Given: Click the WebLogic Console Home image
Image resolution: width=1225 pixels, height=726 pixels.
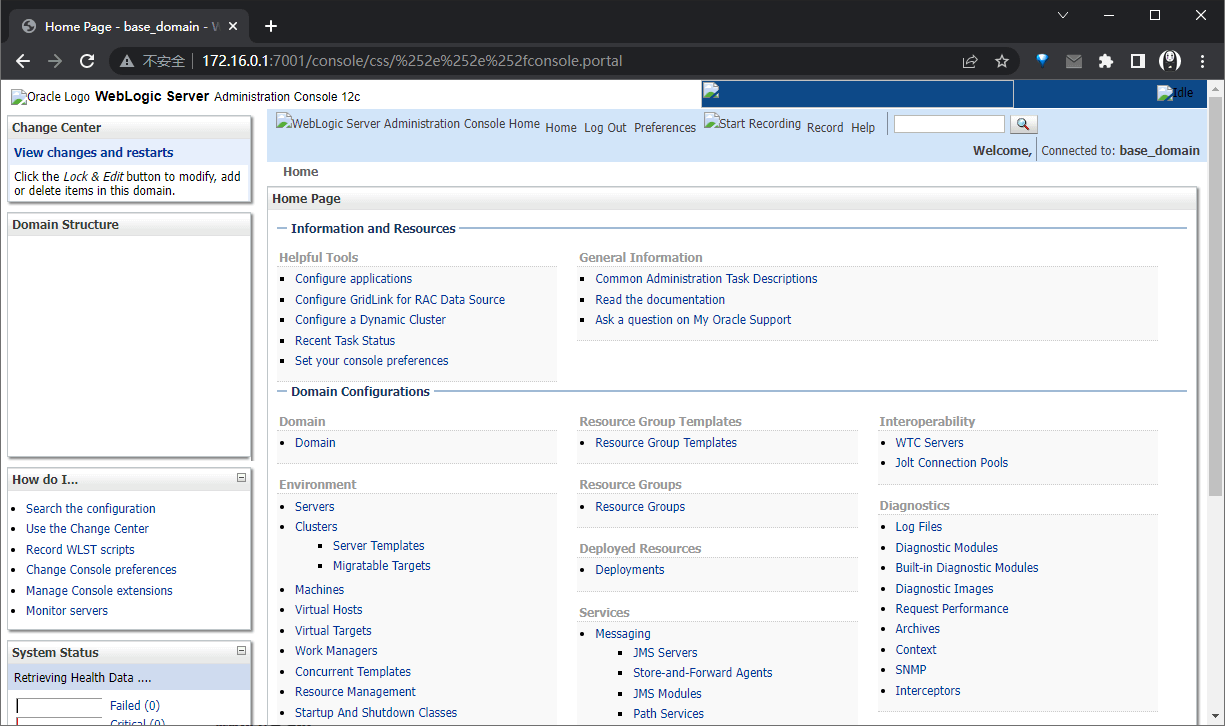Looking at the screenshot, I should point(408,124).
